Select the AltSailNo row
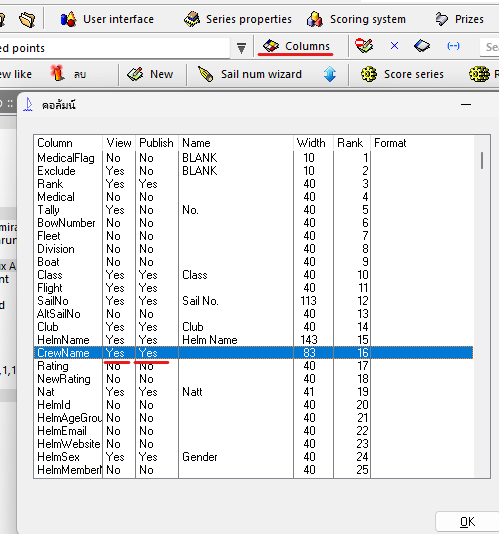499x534 pixels. (x=253, y=314)
